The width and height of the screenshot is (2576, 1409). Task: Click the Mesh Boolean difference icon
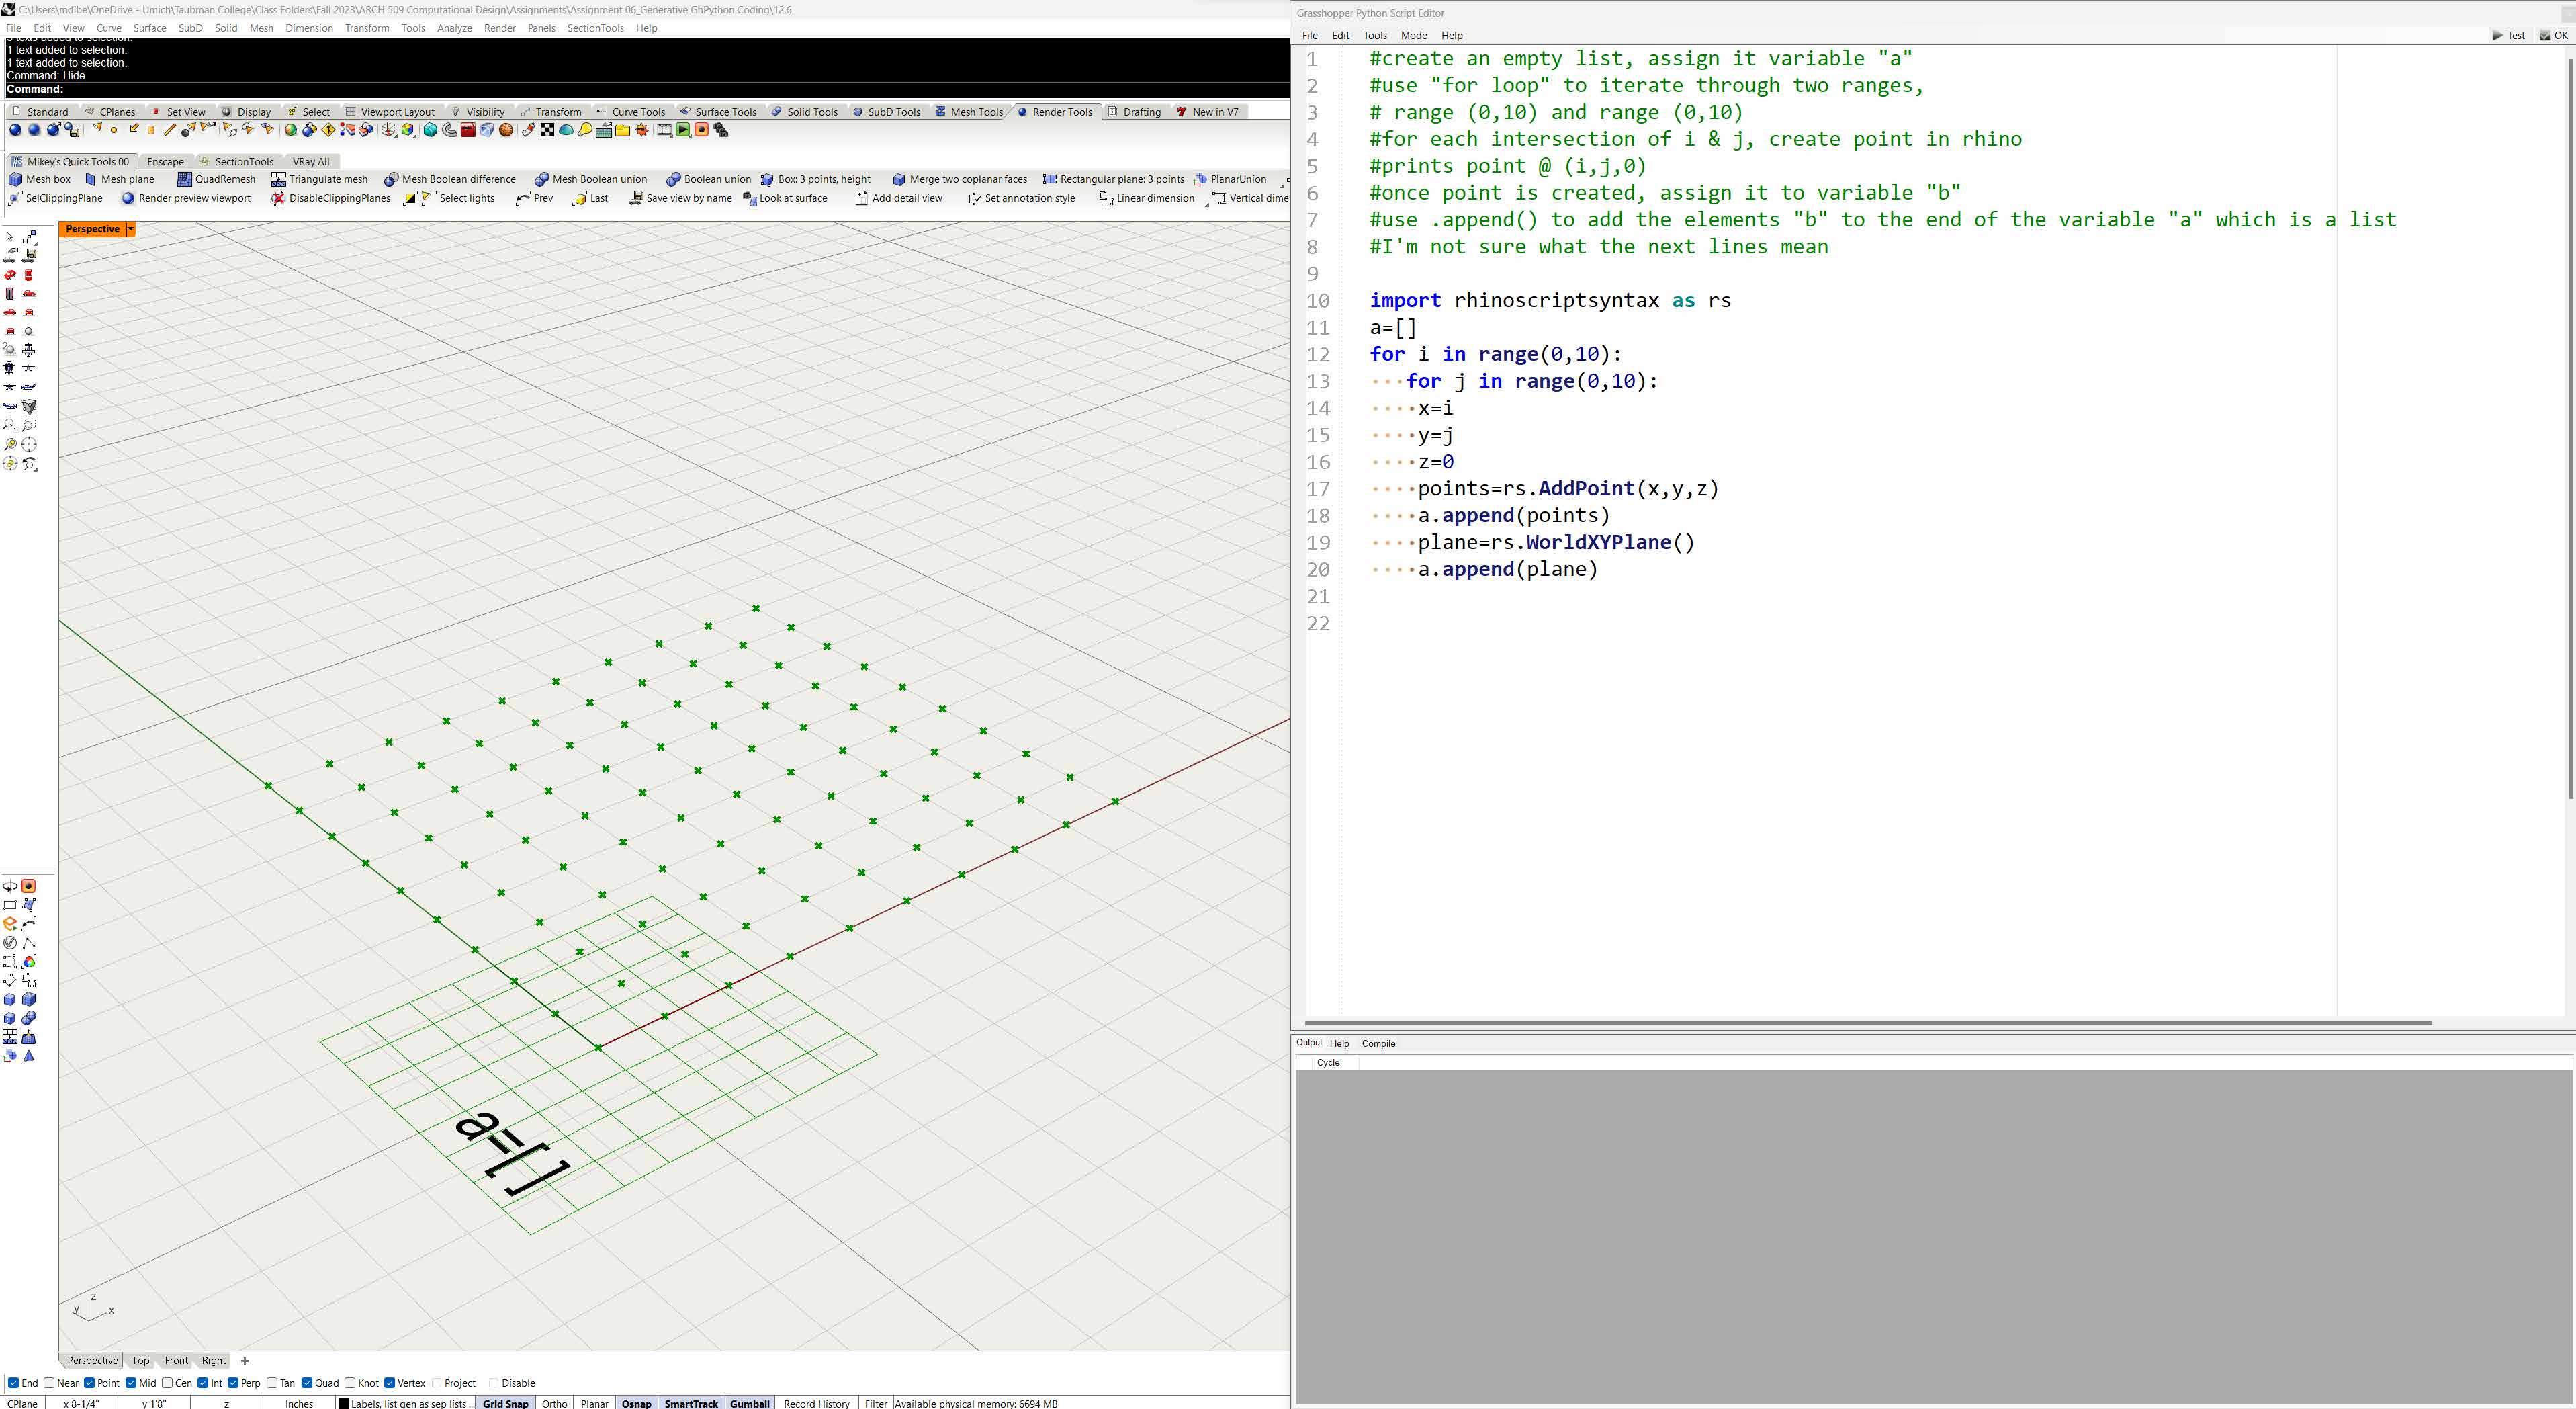pos(391,179)
